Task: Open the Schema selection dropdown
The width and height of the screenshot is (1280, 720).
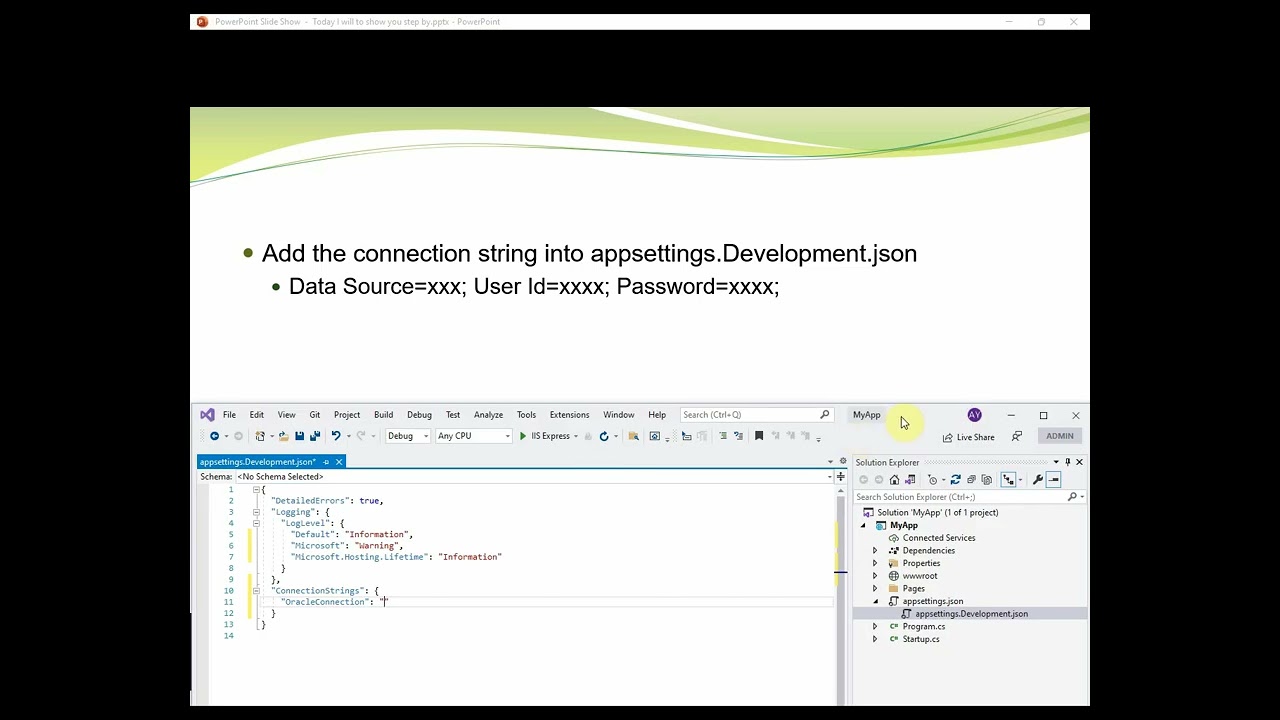Action: pyautogui.click(x=828, y=477)
